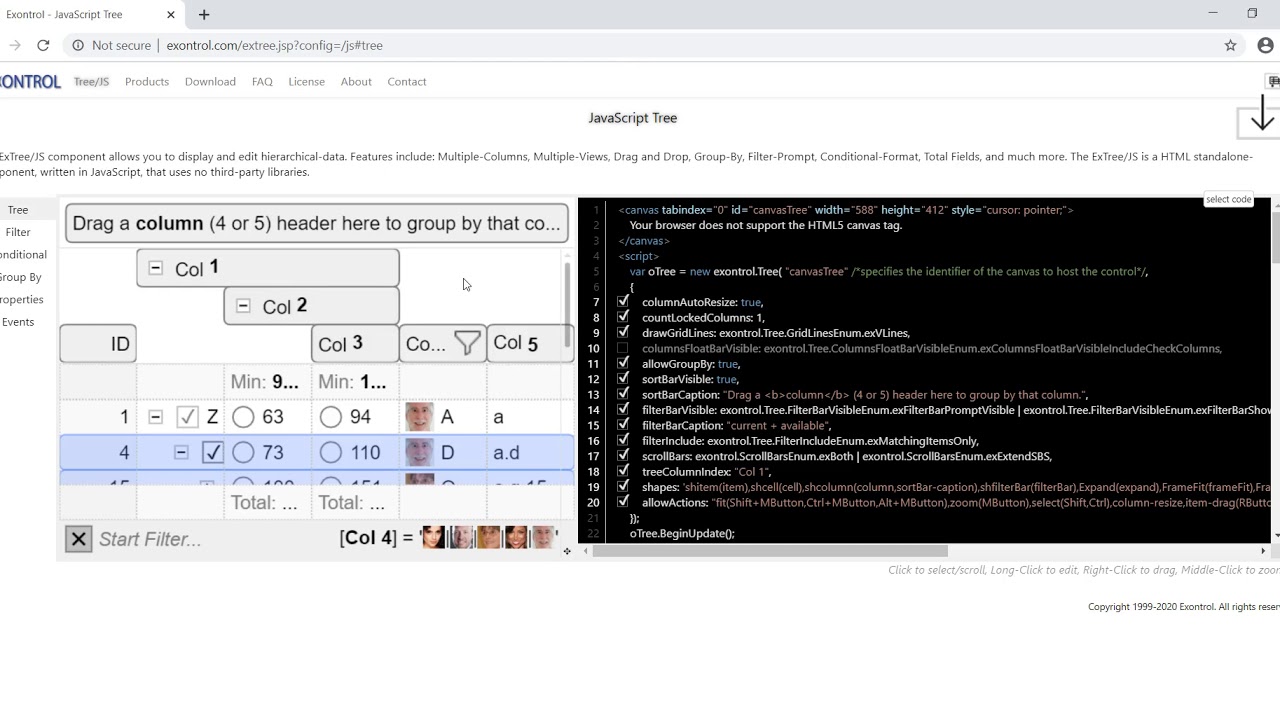Click the last face in the filter caption
This screenshot has height=720, width=1280.
tap(544, 537)
